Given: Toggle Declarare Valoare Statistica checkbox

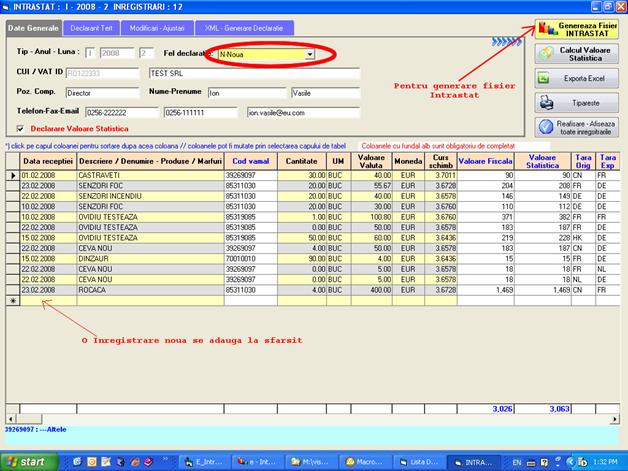Looking at the screenshot, I should pyautogui.click(x=22, y=129).
